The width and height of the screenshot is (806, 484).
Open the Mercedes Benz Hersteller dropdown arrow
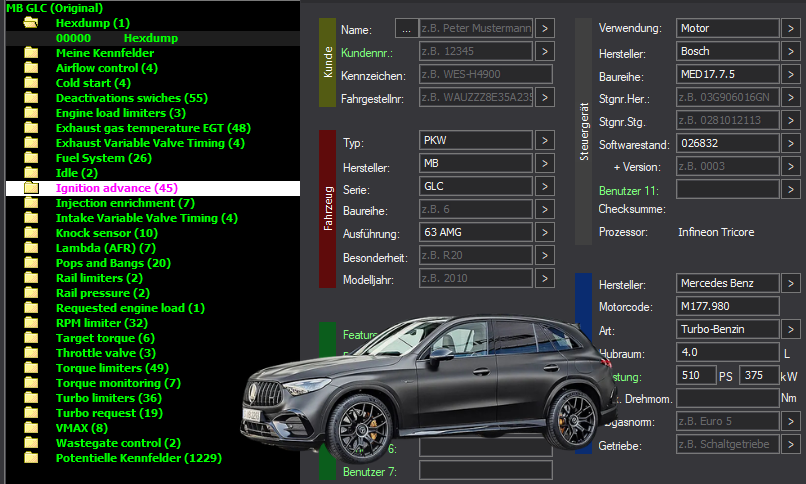tap(791, 283)
